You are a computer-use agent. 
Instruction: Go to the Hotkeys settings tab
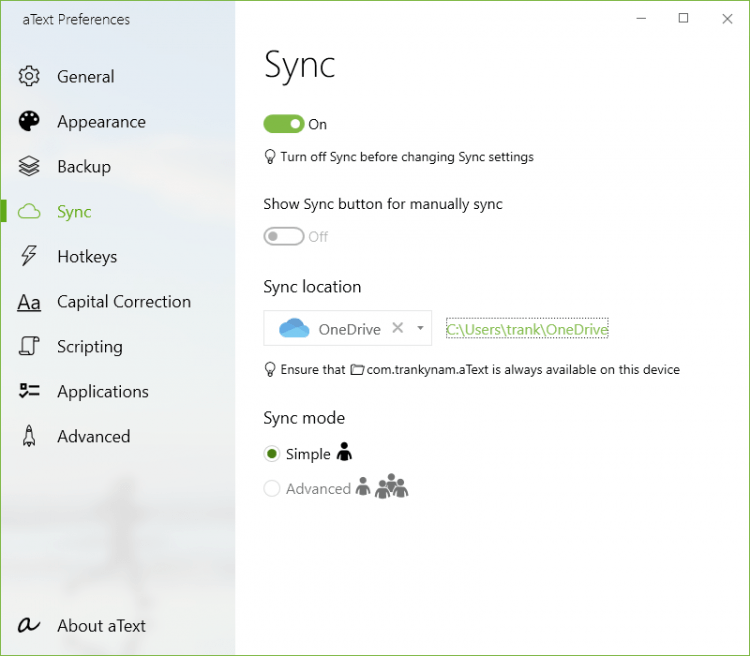click(x=87, y=257)
